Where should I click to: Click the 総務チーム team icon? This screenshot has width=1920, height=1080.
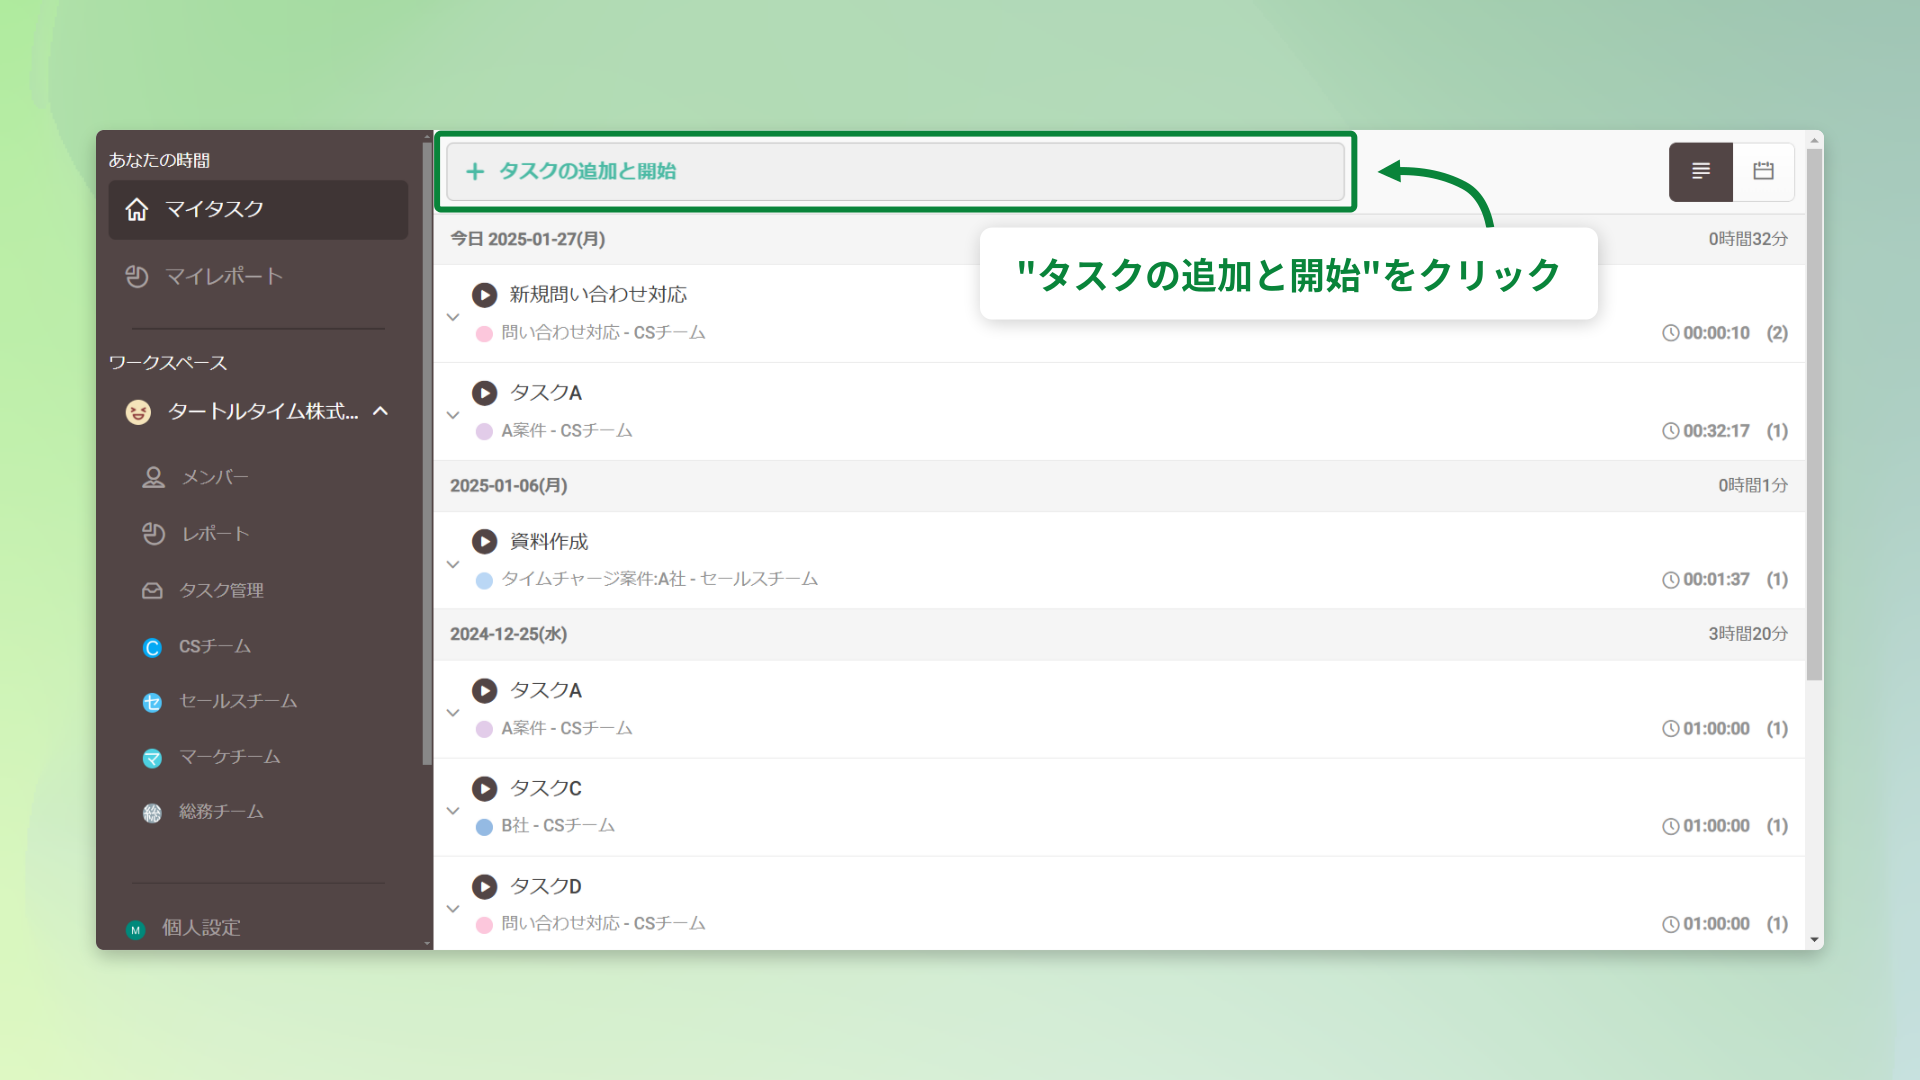click(x=152, y=812)
